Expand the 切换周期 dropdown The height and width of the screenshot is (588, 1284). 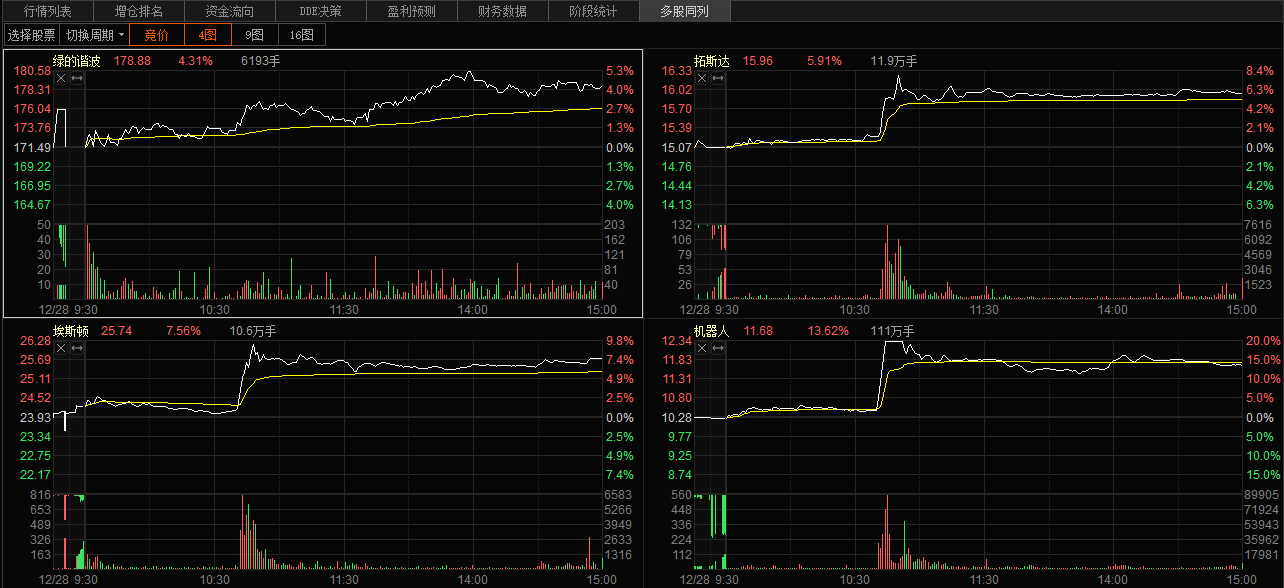[x=96, y=35]
